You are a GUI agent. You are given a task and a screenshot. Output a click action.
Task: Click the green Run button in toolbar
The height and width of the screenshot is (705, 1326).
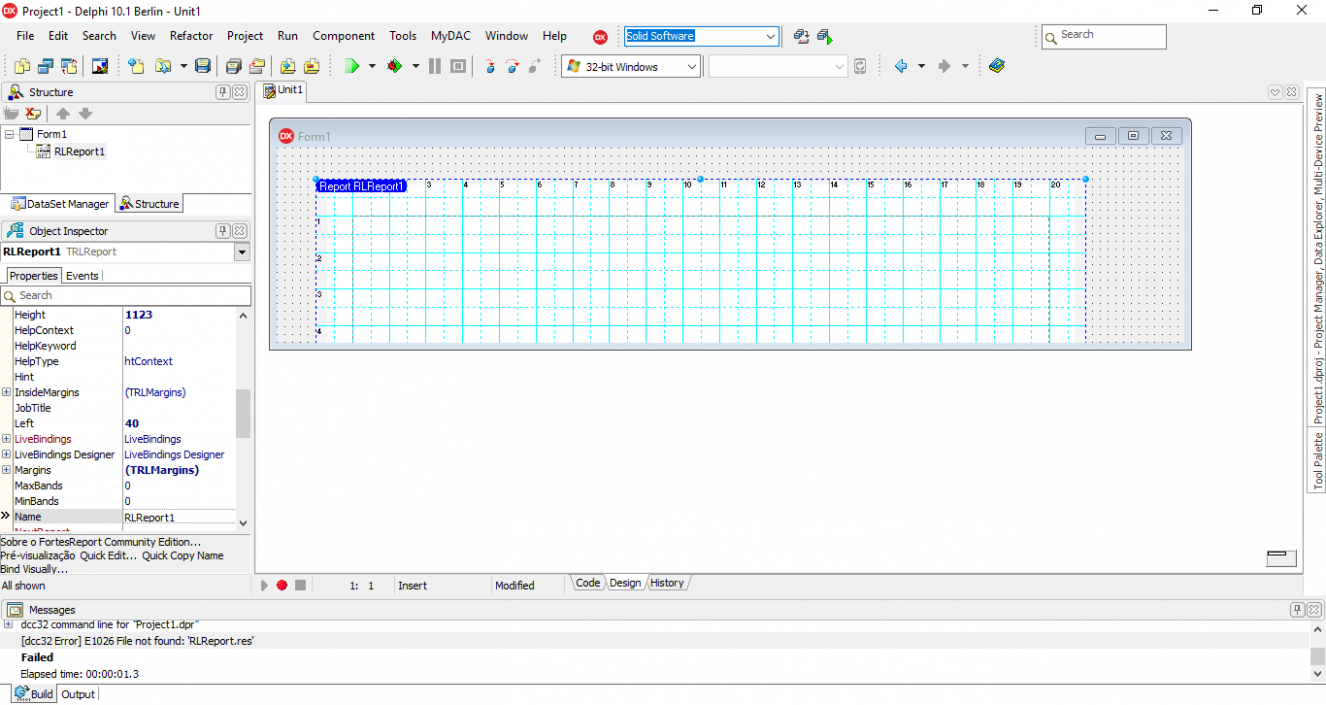(352, 66)
